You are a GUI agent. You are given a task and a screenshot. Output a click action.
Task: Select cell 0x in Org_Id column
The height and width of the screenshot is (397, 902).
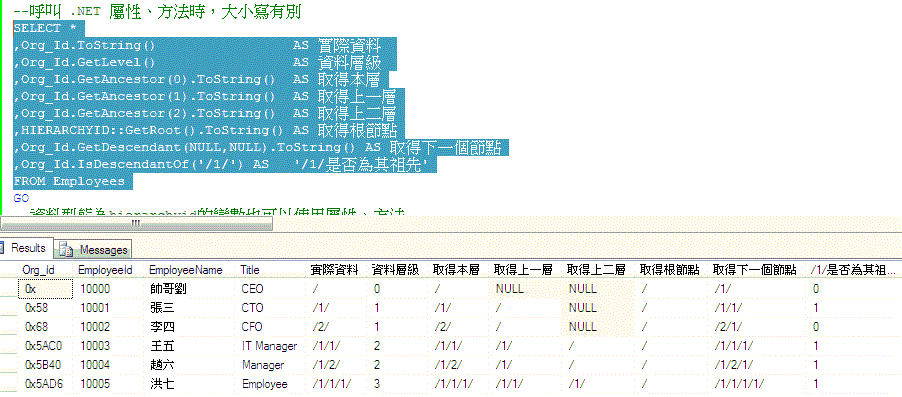tap(45, 289)
